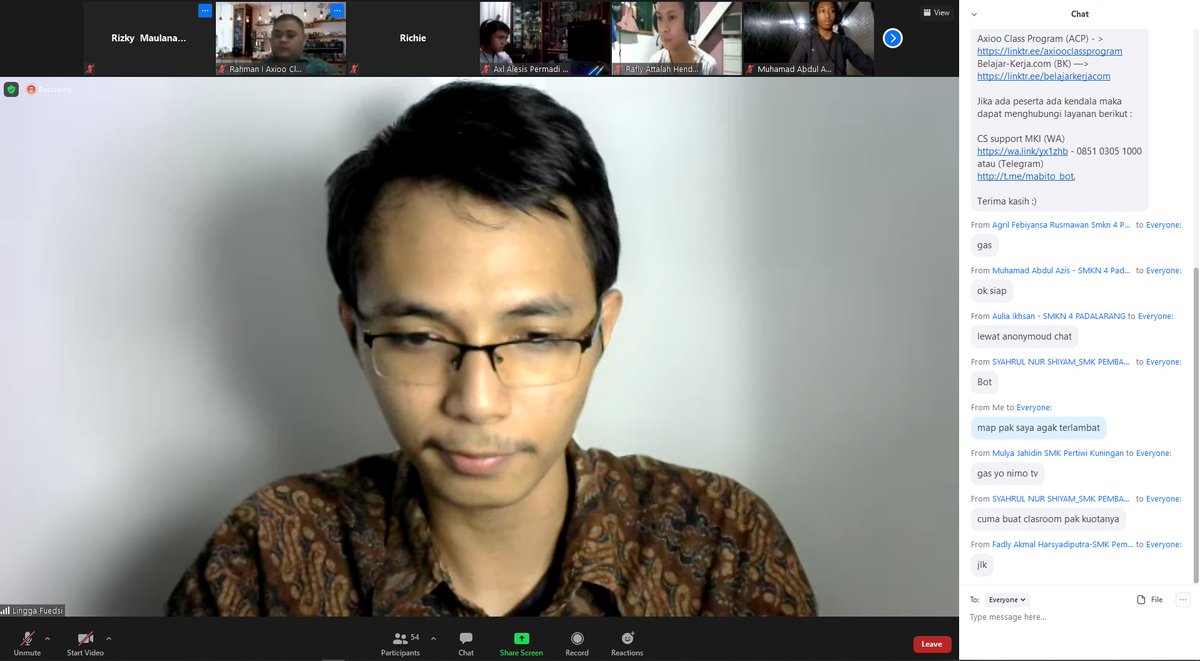Leave the meeting with the red button
This screenshot has height=661, width=1200.
point(931,644)
